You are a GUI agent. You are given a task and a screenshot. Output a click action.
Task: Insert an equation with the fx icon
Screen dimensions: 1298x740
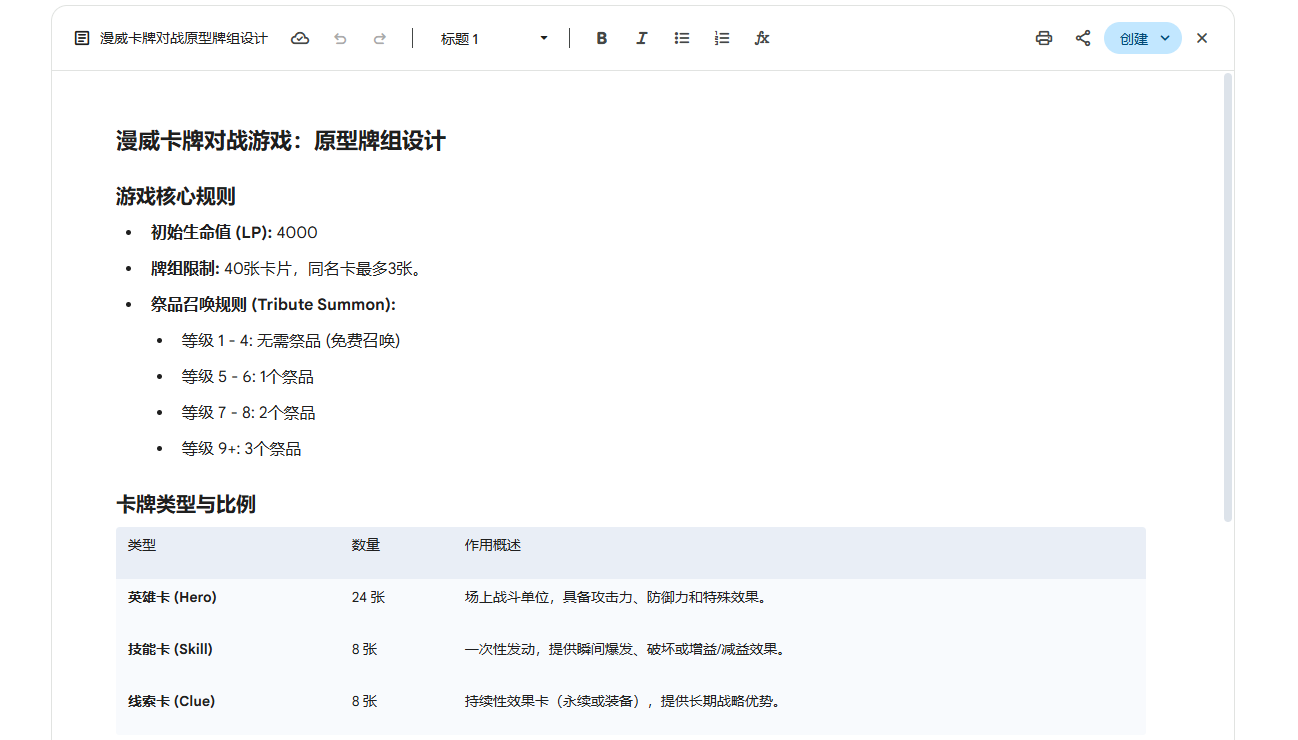[762, 38]
